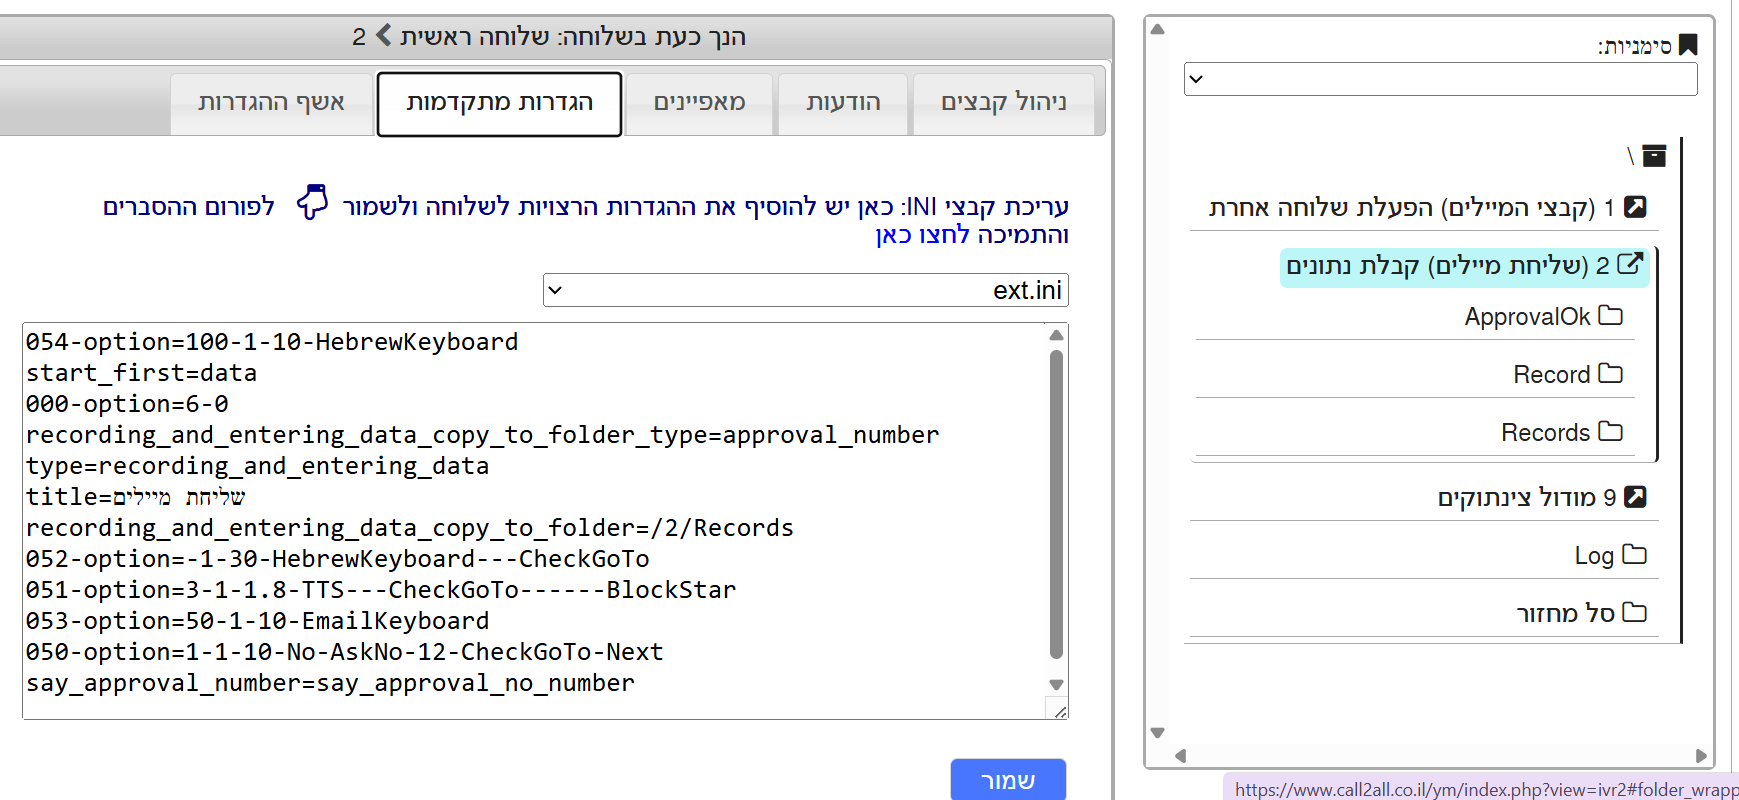
Task: Click the external-link icon of extension 9
Action: [x=1635, y=497]
